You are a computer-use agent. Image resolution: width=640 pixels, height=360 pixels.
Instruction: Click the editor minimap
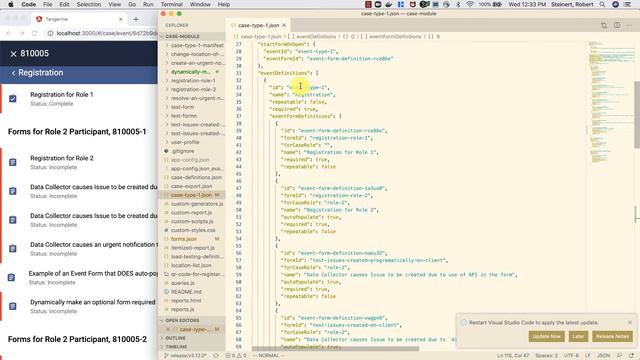click(x=610, y=102)
